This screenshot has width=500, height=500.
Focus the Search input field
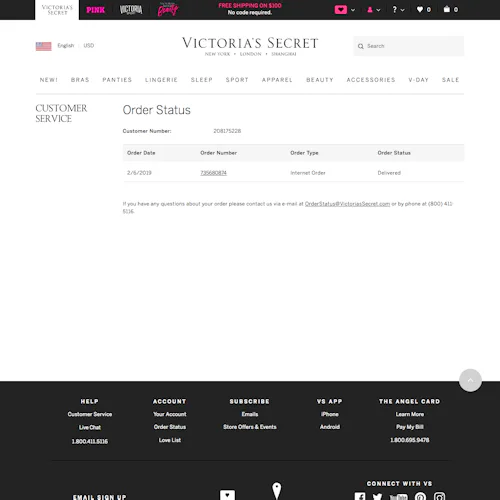coord(409,46)
